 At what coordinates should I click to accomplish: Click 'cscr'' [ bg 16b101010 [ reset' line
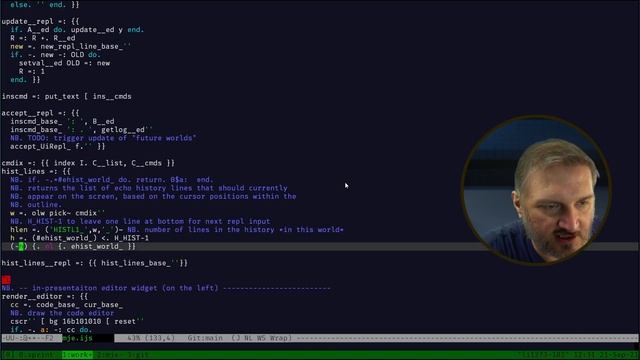point(77,322)
